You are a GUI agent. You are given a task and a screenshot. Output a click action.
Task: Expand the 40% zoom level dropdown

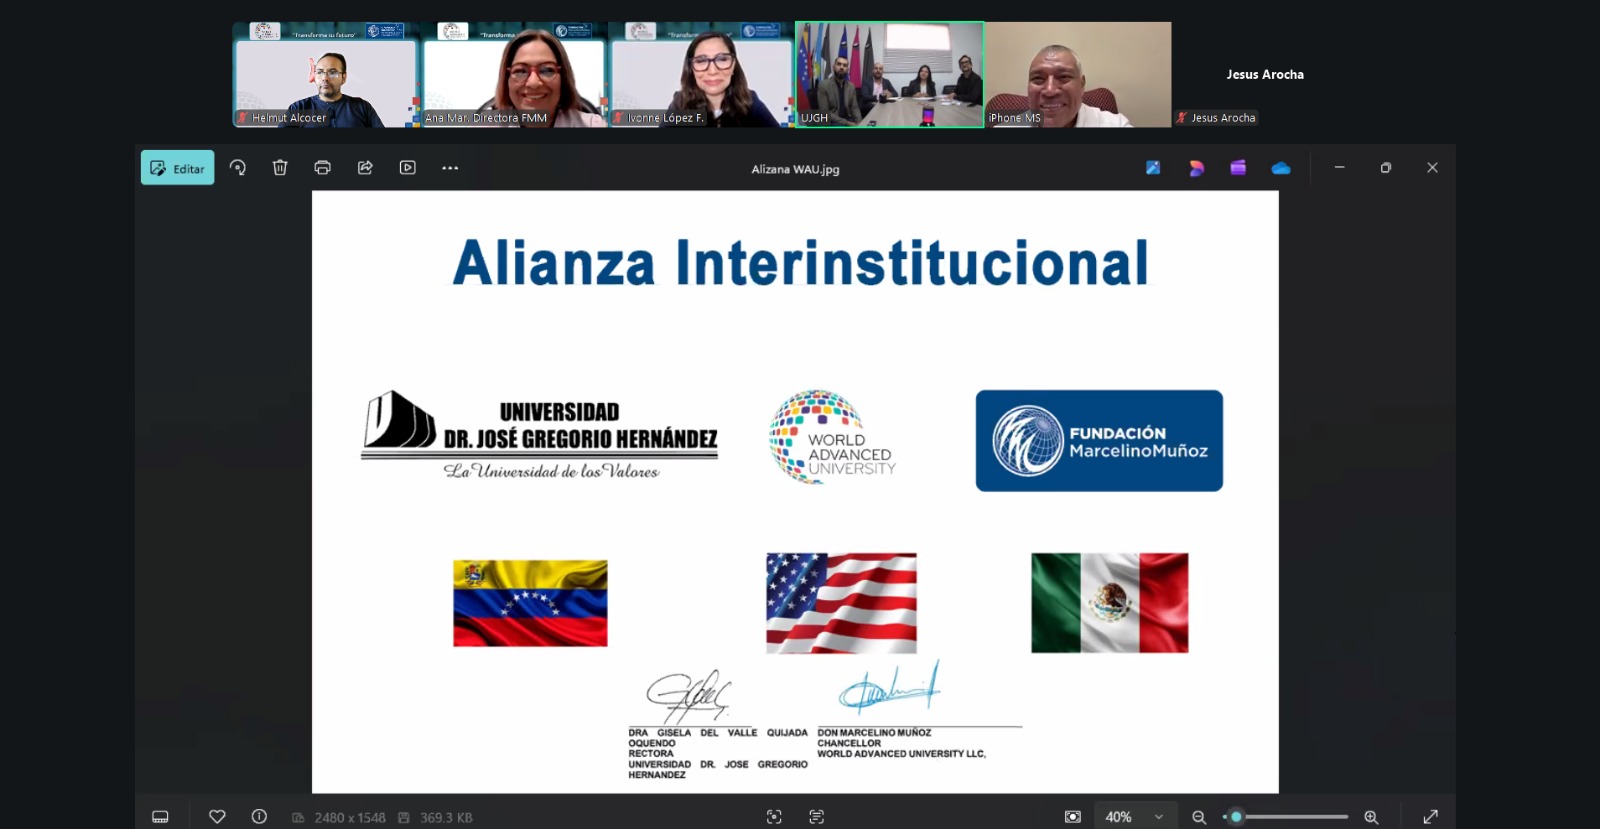tap(1159, 817)
